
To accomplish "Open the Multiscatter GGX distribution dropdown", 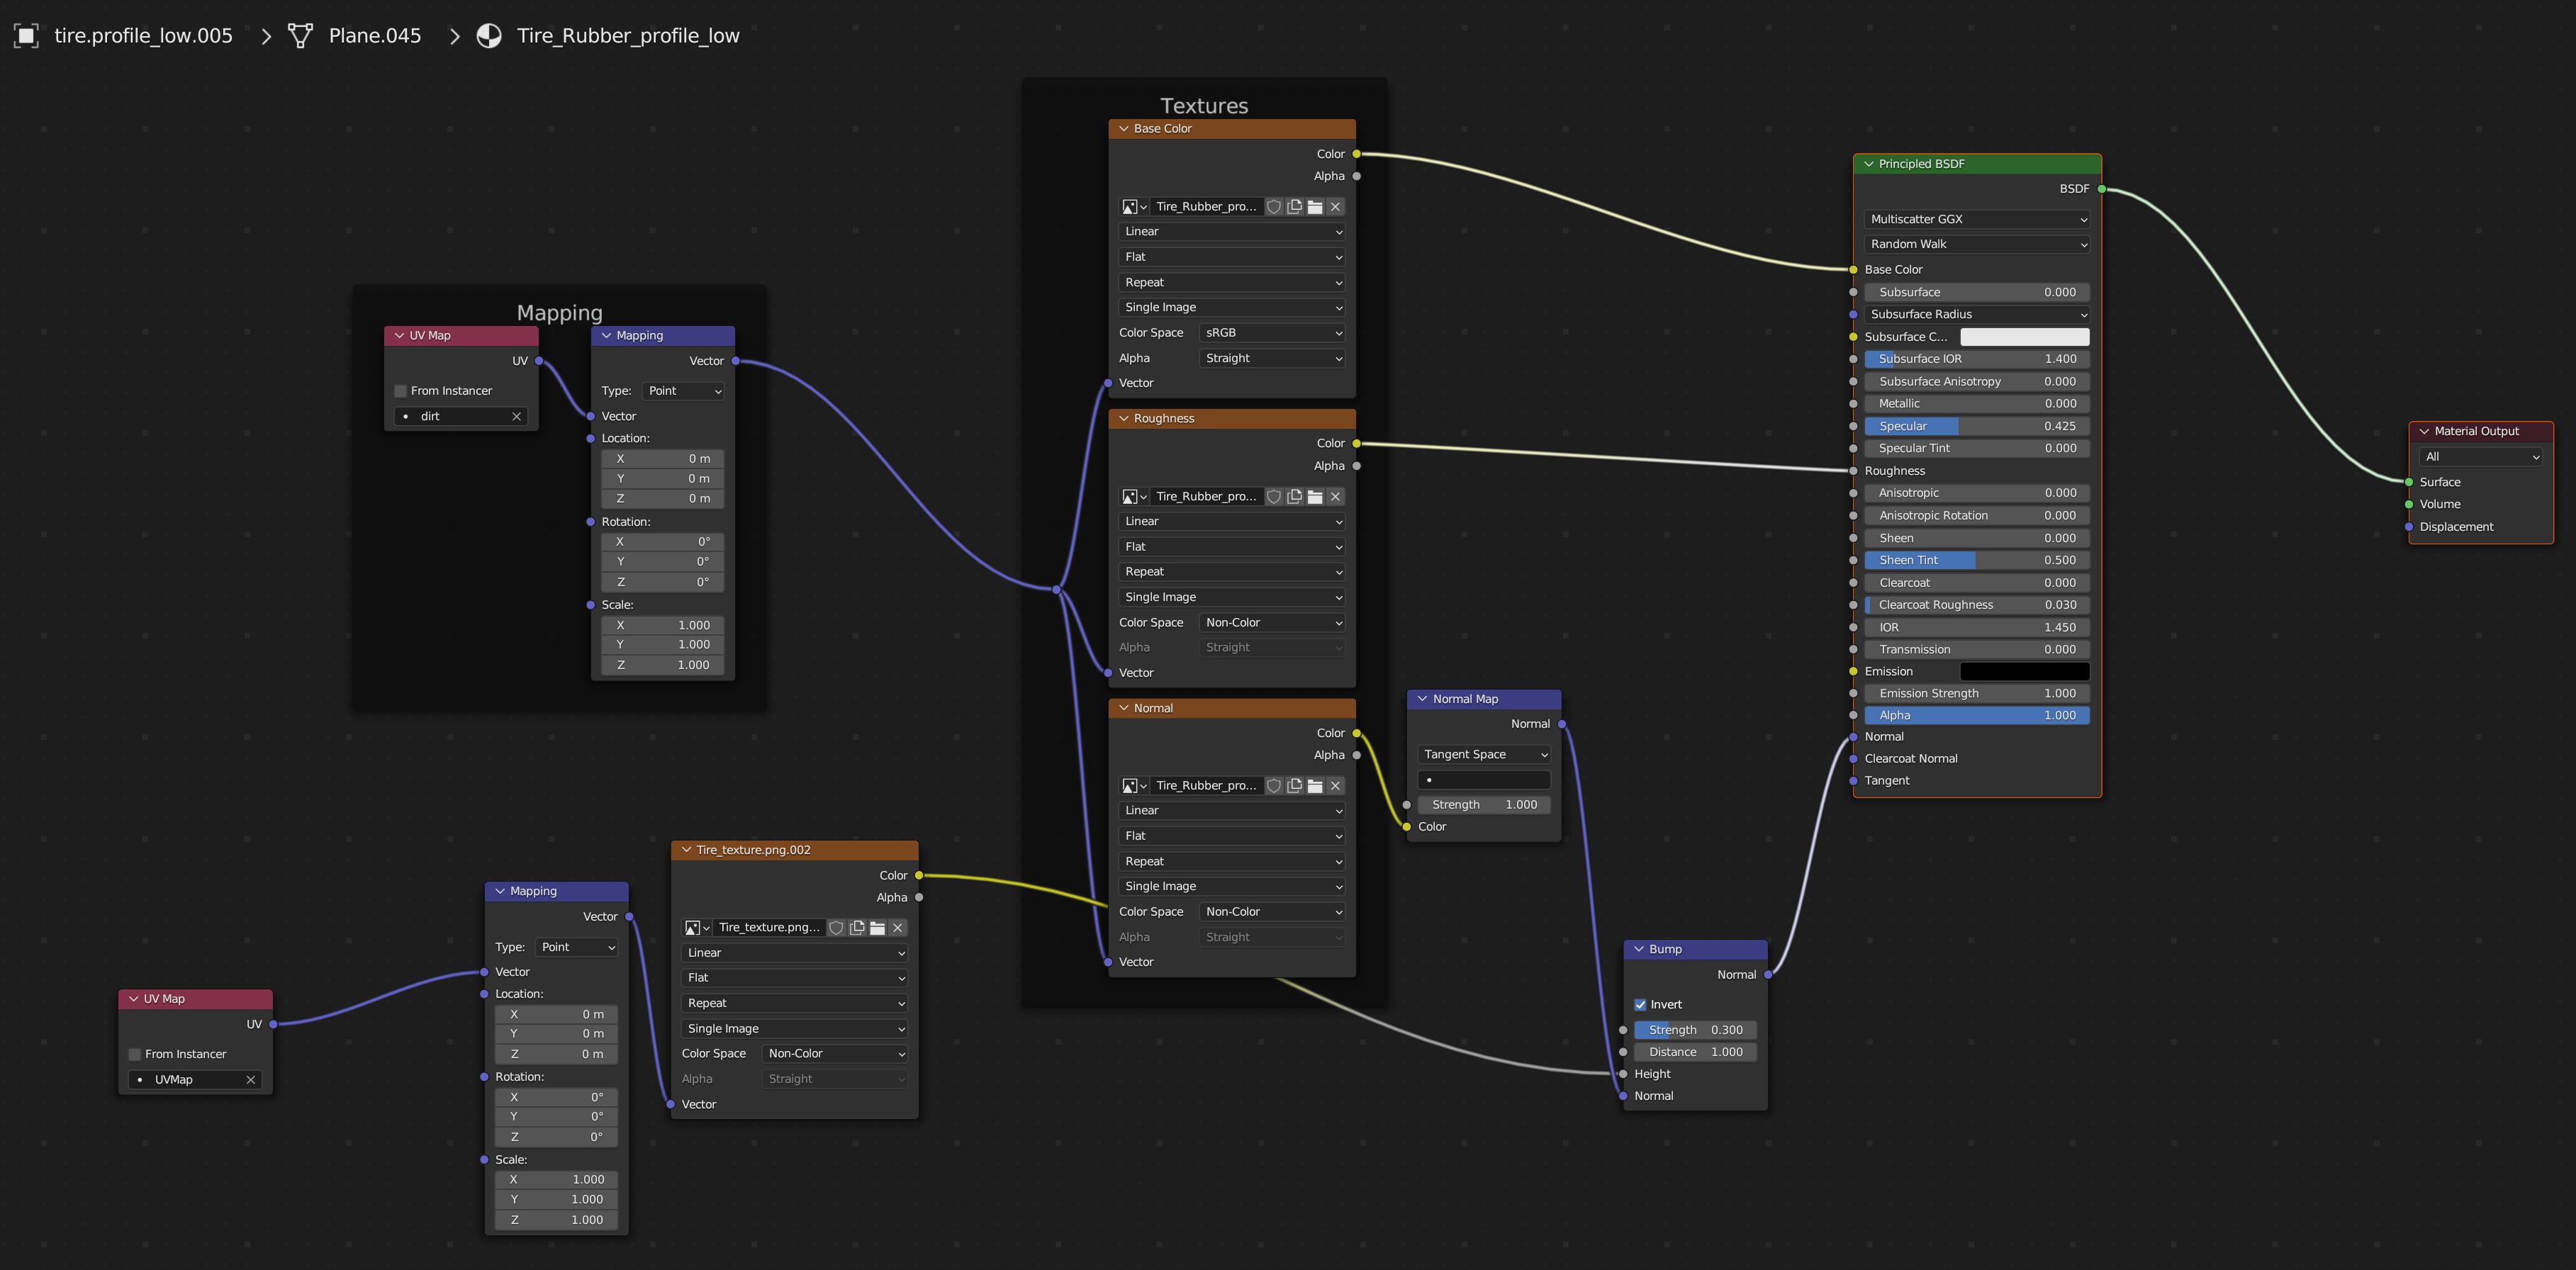I will 1976,219.
